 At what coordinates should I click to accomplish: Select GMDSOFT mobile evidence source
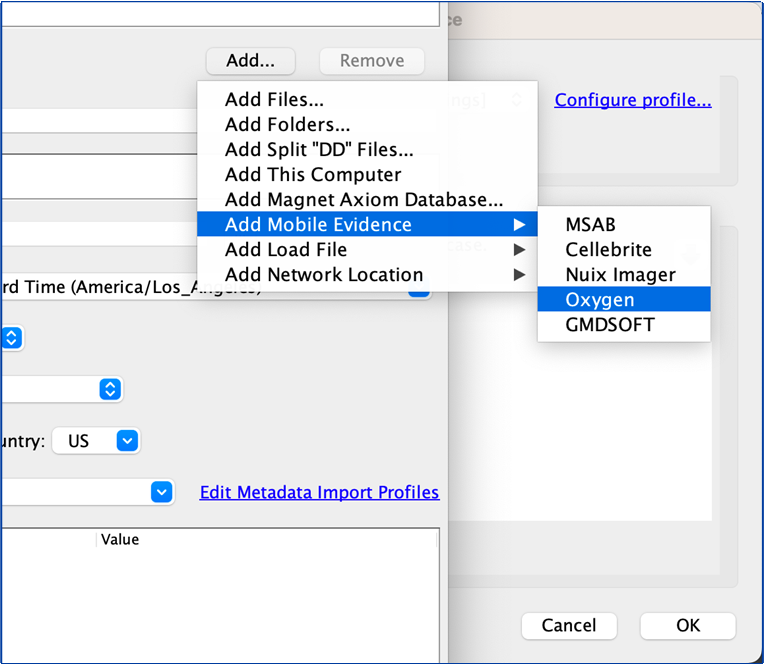pyautogui.click(x=624, y=324)
